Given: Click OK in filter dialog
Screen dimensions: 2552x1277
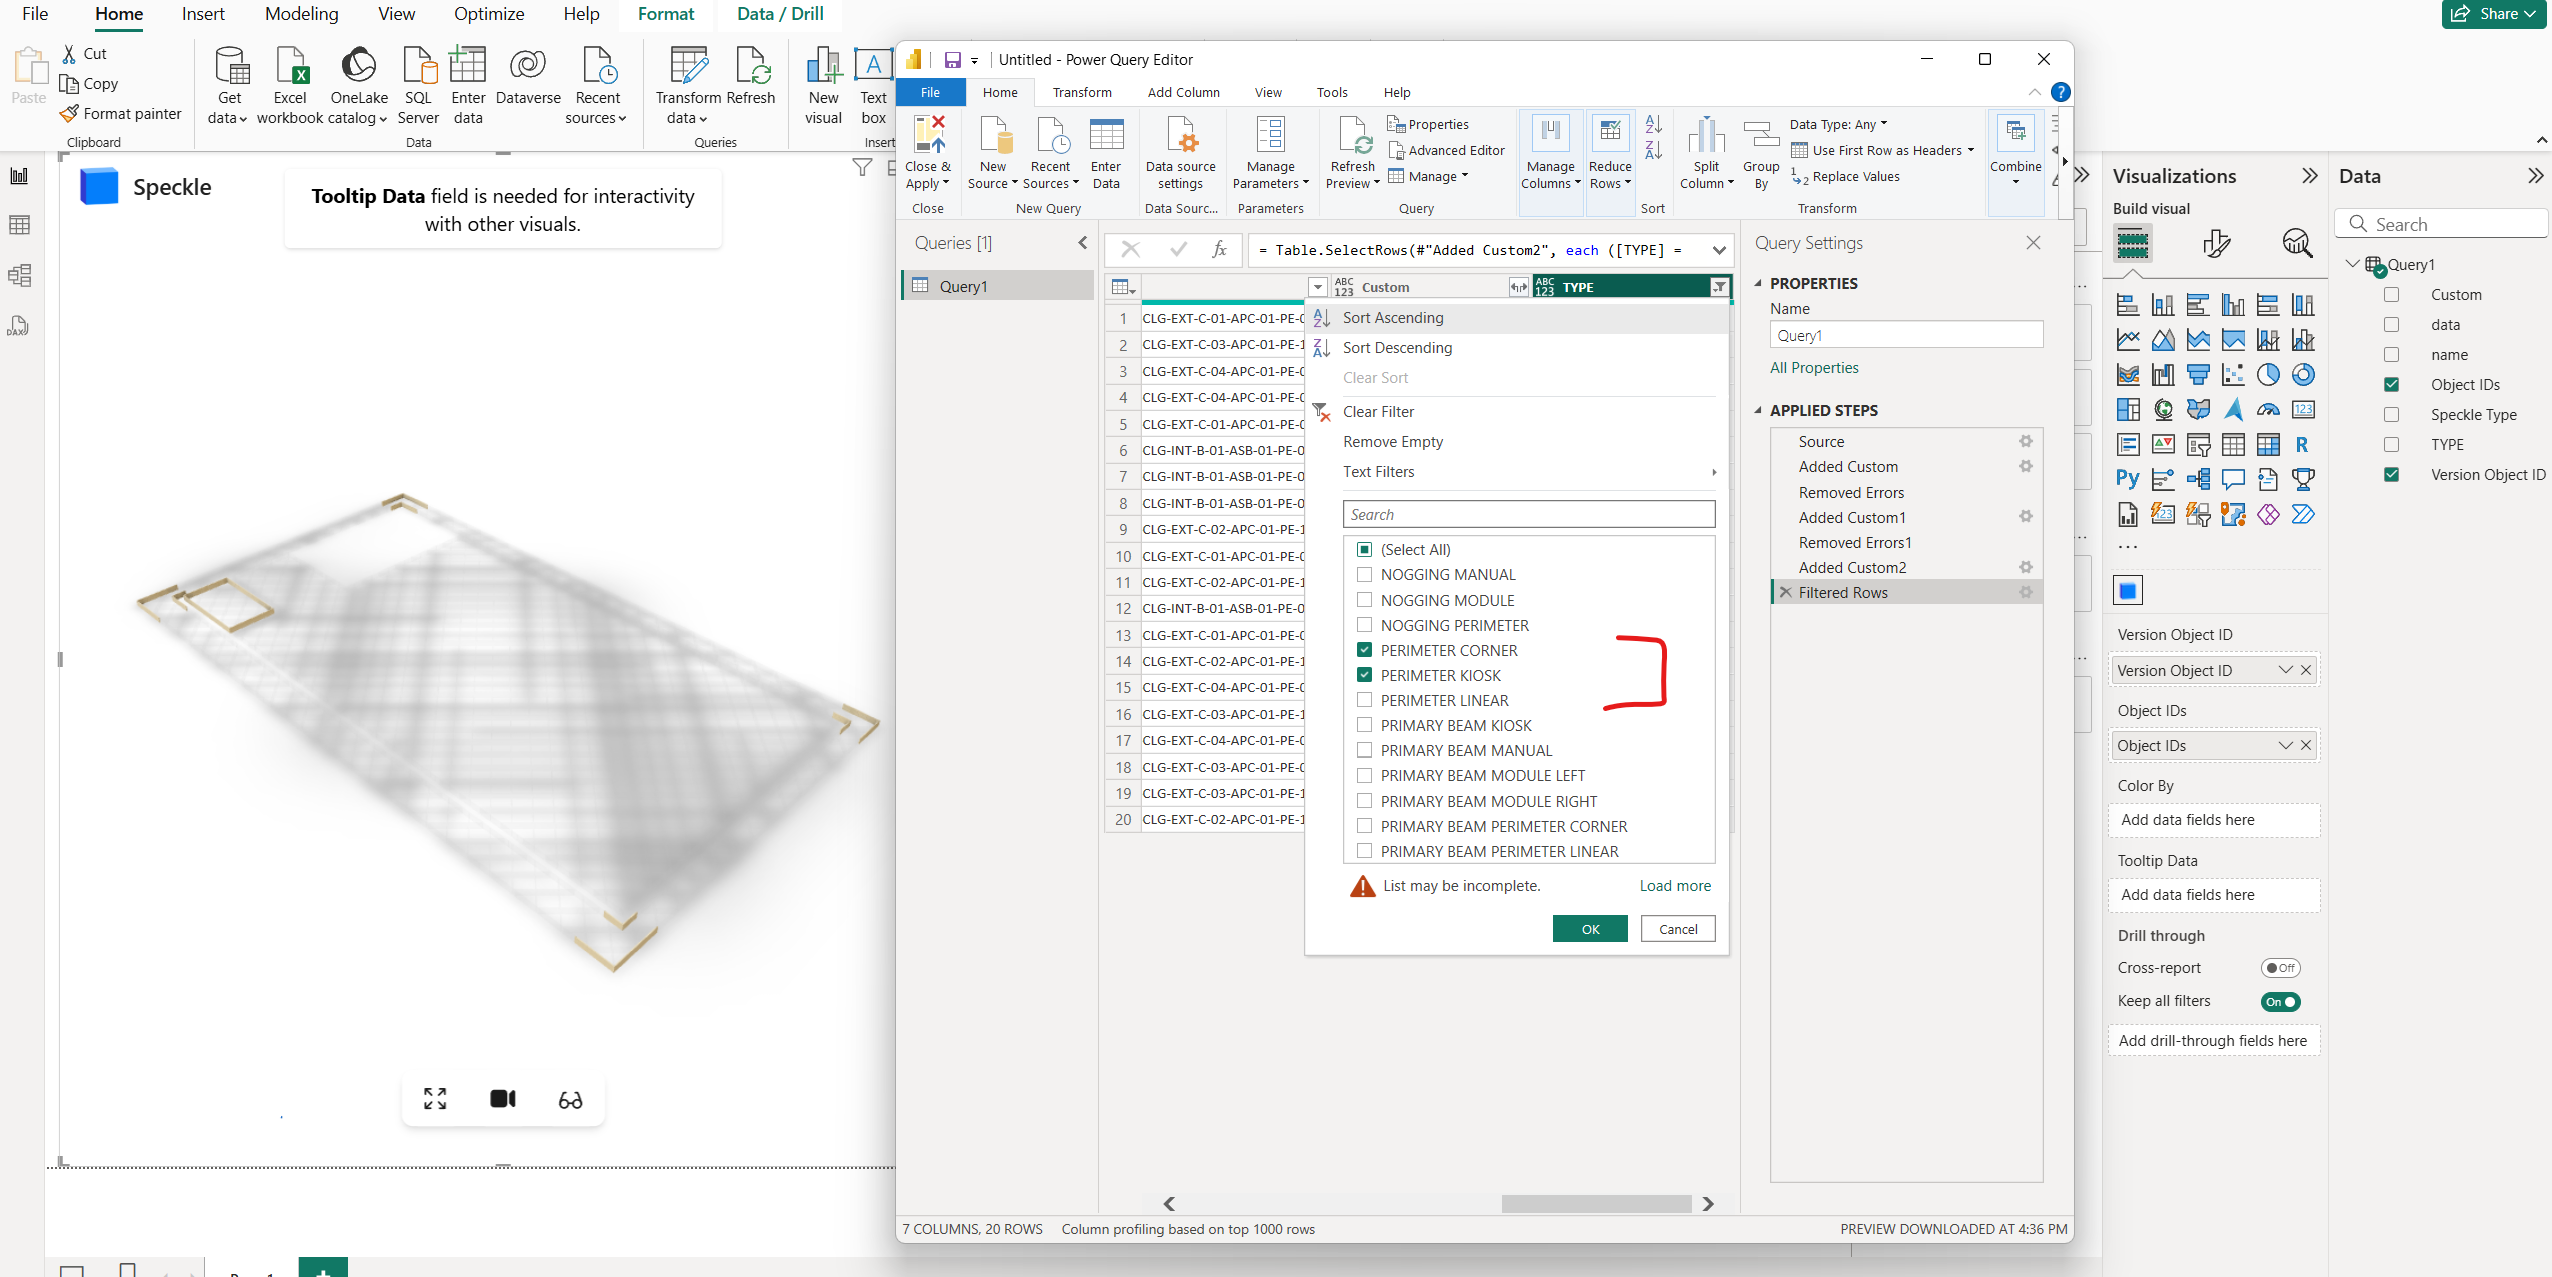Looking at the screenshot, I should click(x=1590, y=929).
